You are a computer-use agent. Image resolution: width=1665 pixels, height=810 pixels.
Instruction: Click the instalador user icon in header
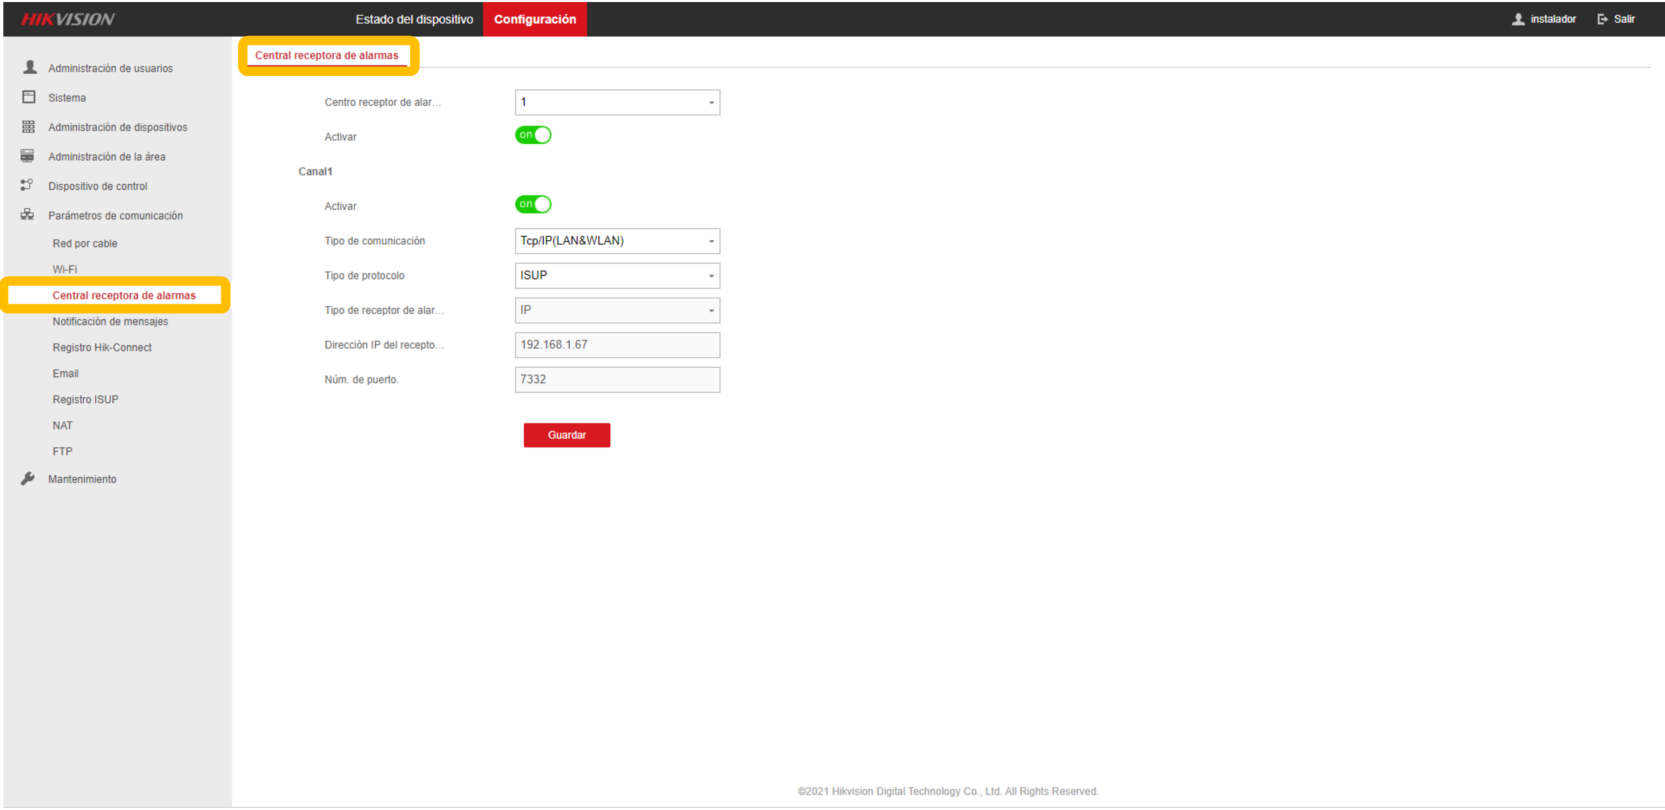coord(1518,19)
